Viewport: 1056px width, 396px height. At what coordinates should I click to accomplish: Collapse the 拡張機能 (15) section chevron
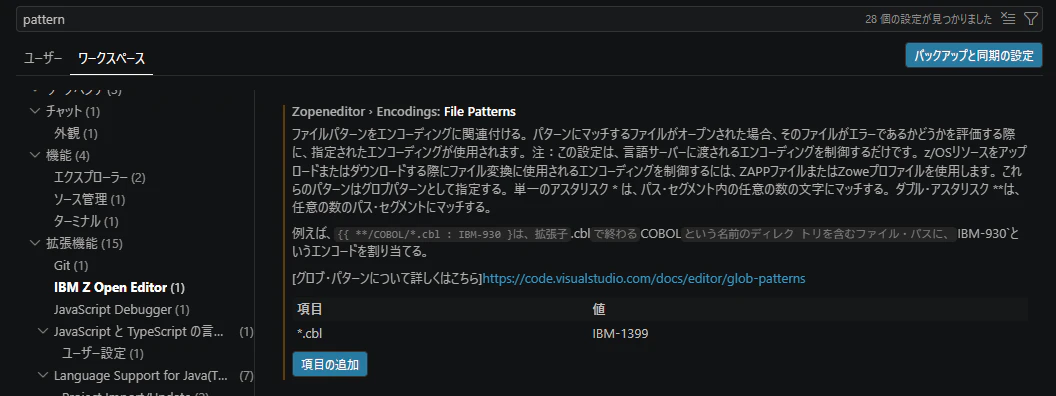36,243
